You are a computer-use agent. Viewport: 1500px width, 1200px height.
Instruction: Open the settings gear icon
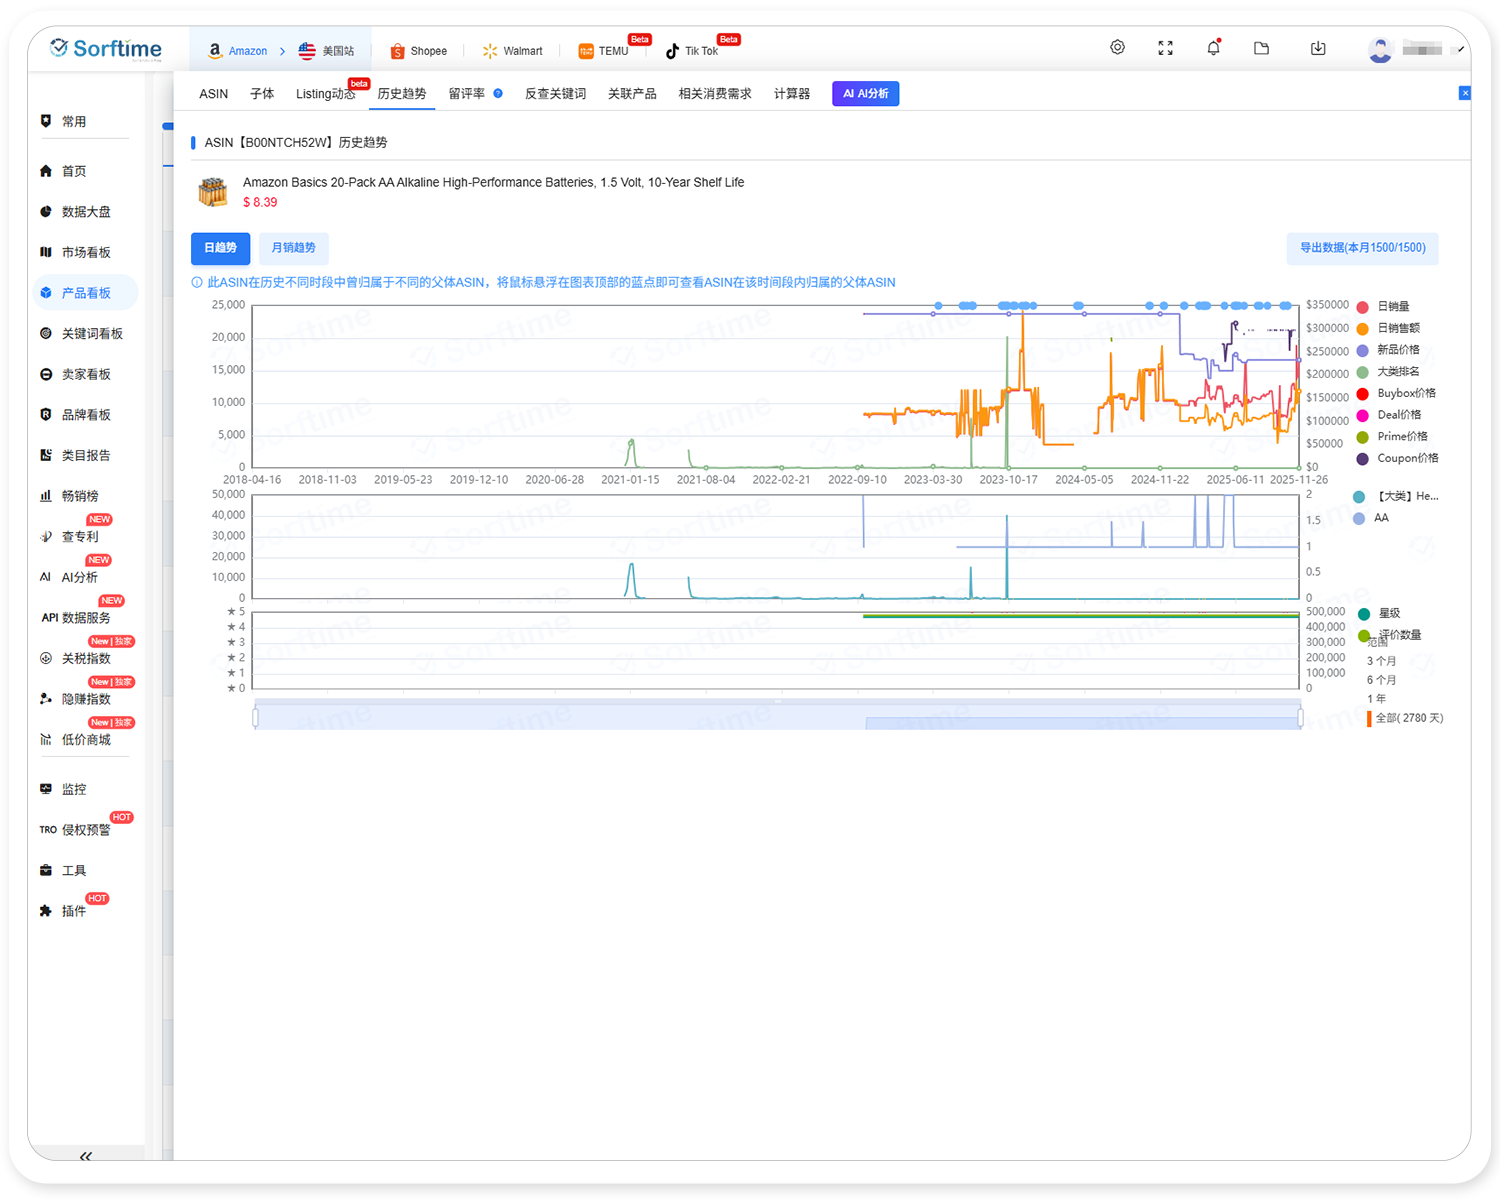click(x=1117, y=48)
